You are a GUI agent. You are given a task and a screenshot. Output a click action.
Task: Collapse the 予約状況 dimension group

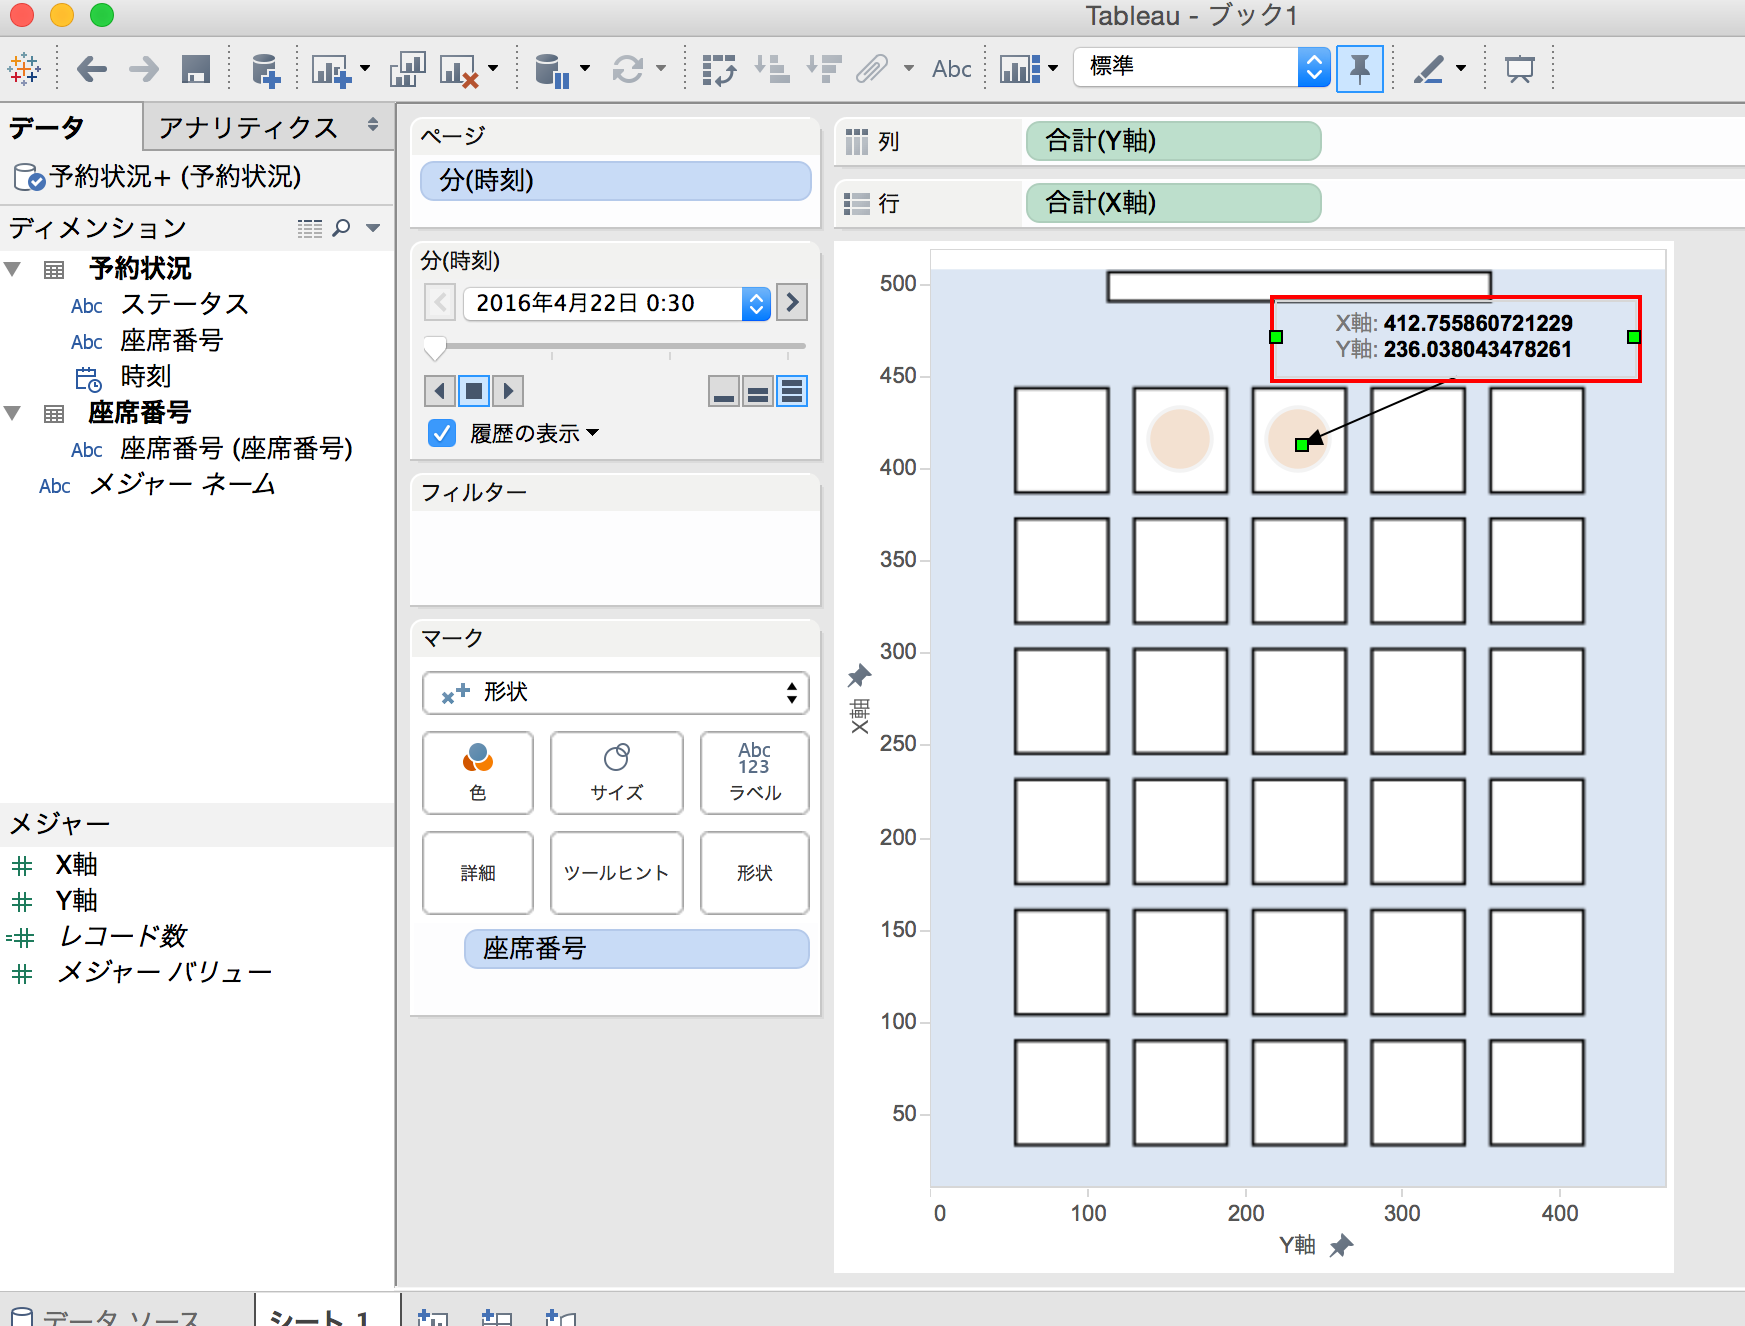13,268
